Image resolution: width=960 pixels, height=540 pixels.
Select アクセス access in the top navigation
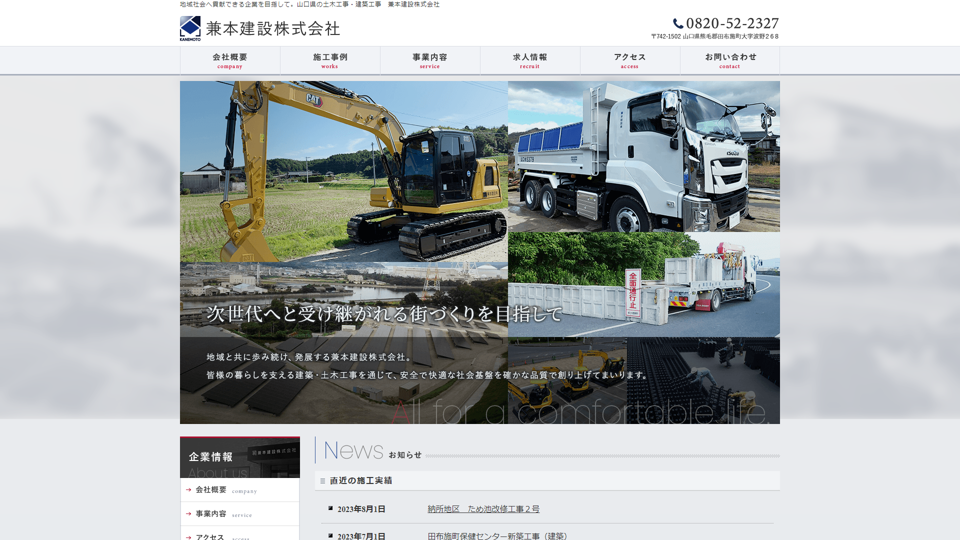pos(630,60)
